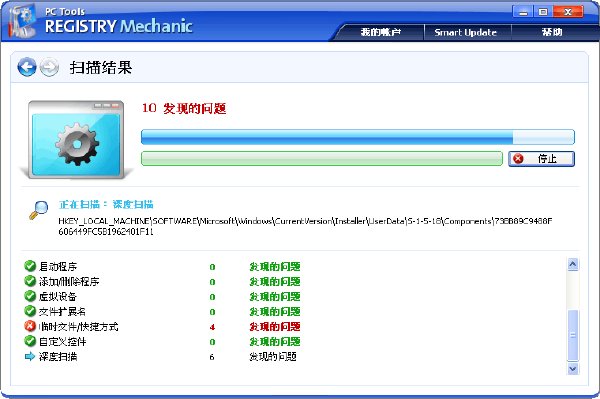
Task: Open the 我的帐户 tab
Action: pyautogui.click(x=381, y=32)
